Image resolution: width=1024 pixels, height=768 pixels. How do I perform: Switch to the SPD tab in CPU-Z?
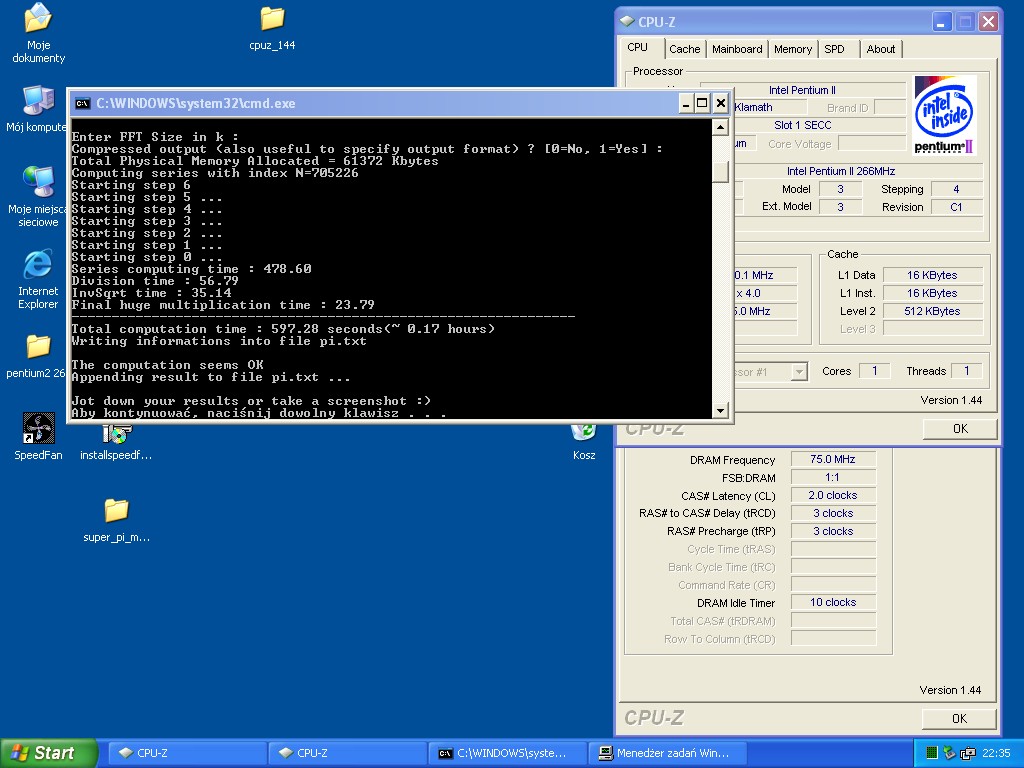835,49
